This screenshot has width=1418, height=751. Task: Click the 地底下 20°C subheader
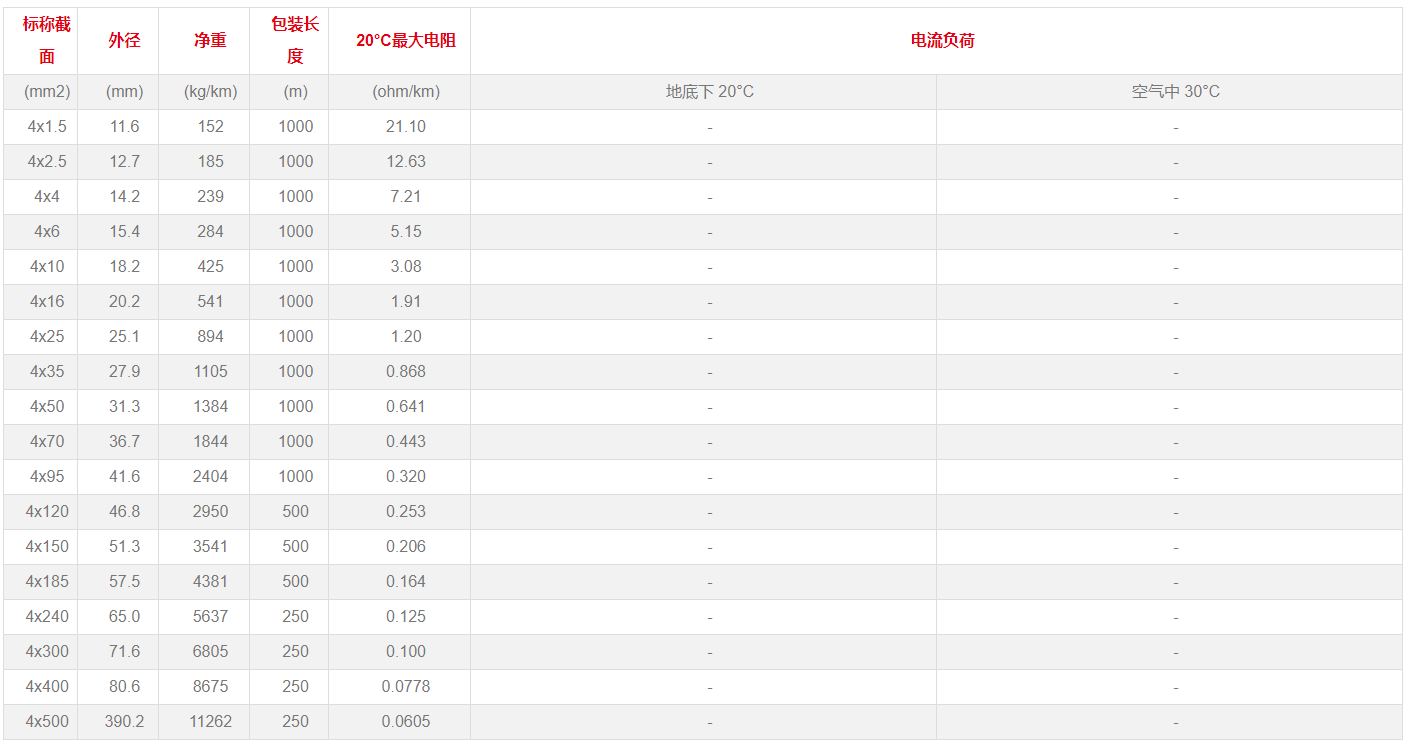710,92
